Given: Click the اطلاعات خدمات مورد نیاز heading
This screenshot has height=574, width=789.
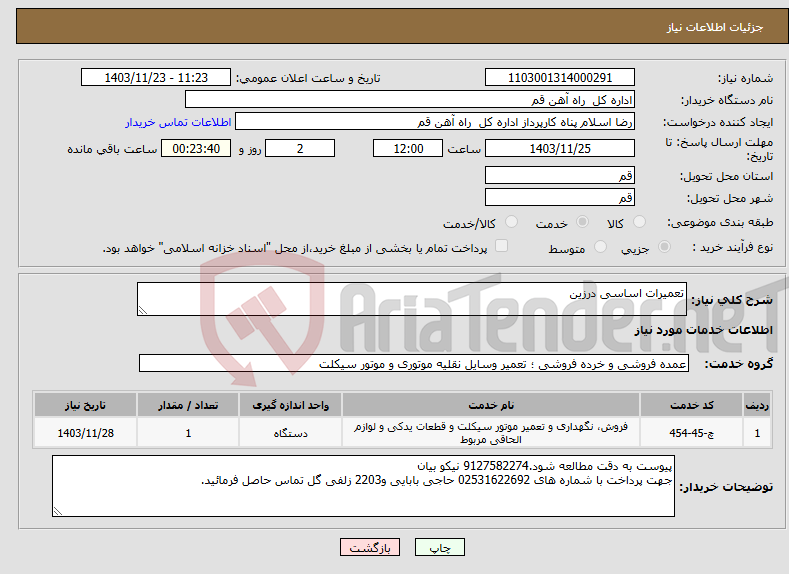Looking at the screenshot, I should tap(703, 331).
